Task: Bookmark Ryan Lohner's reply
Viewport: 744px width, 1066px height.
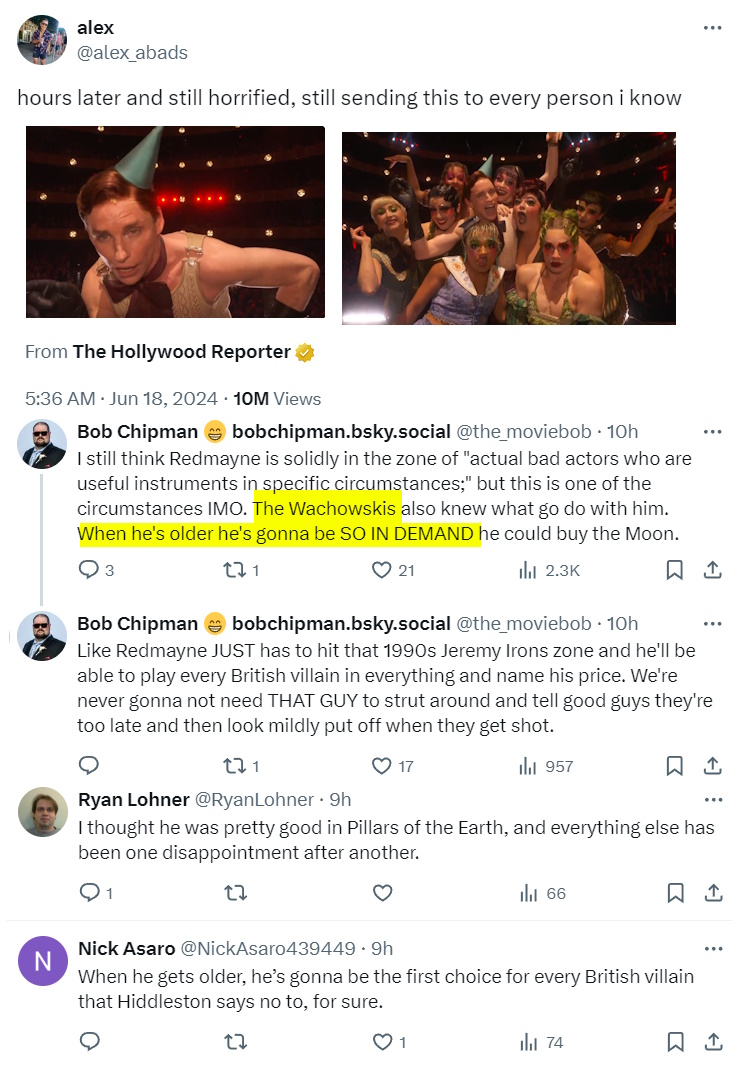Action: coord(675,893)
